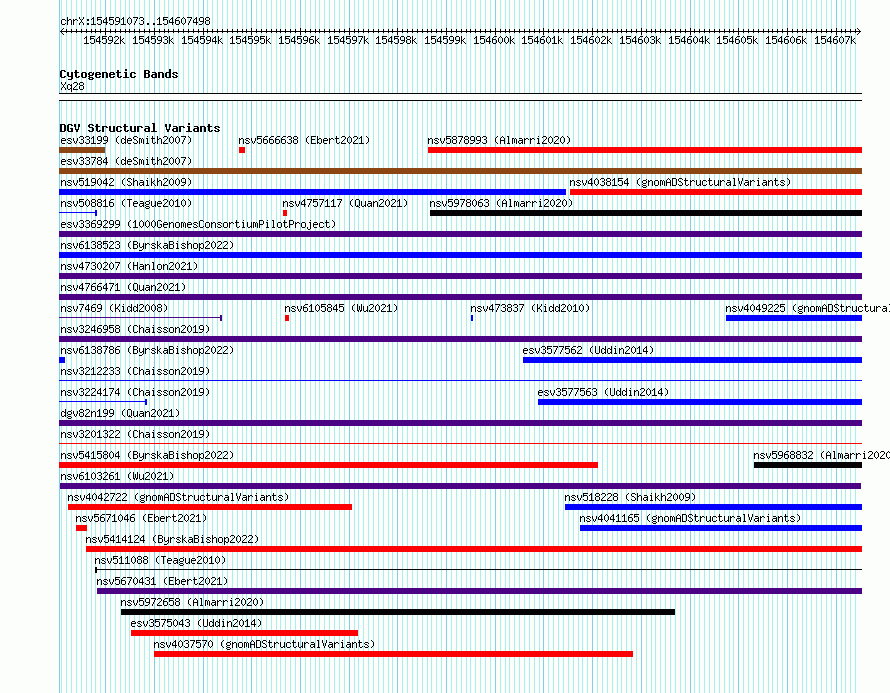Screen dimensions: 890x693
Task: Open the nsv6105845 (Wu2021) label
Action: (x=341, y=308)
